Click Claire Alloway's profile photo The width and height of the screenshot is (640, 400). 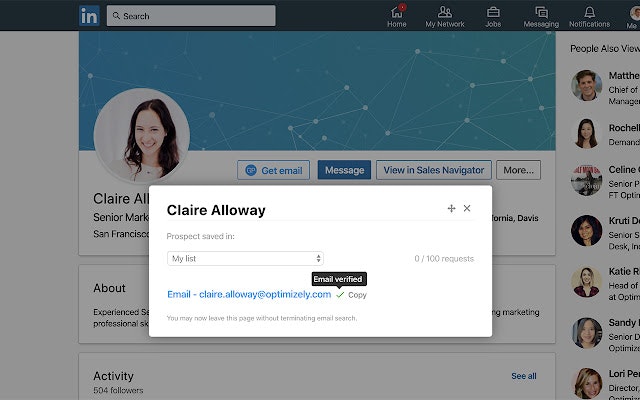click(142, 136)
